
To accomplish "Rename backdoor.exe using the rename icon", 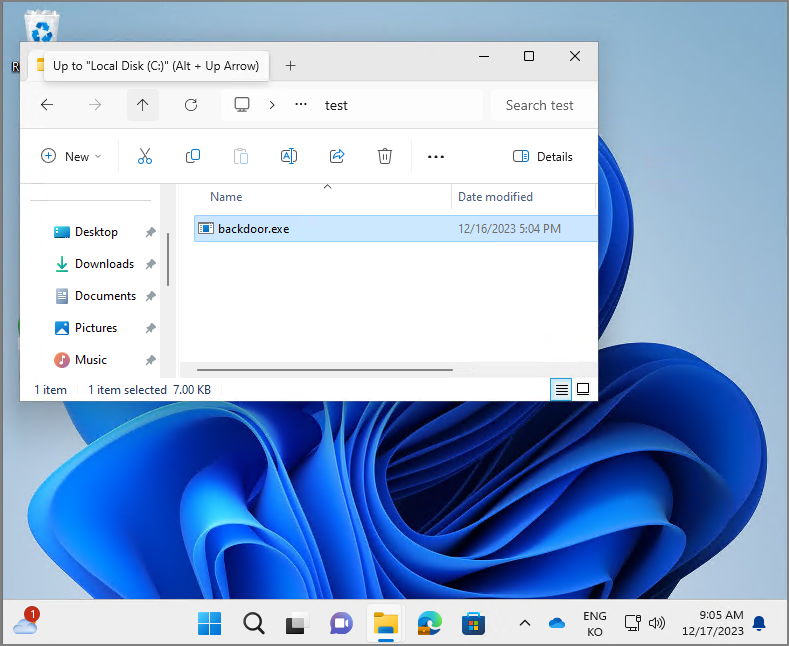I will click(289, 156).
